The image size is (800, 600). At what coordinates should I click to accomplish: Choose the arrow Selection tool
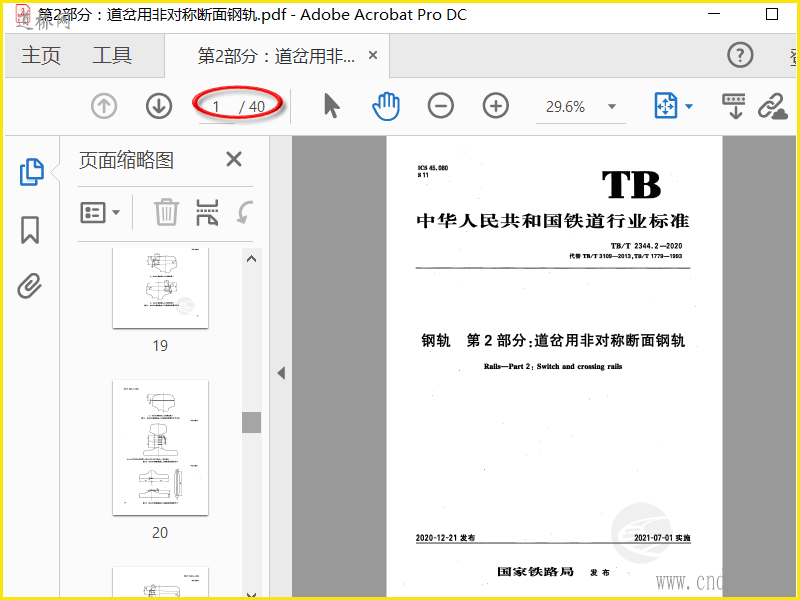click(x=332, y=106)
